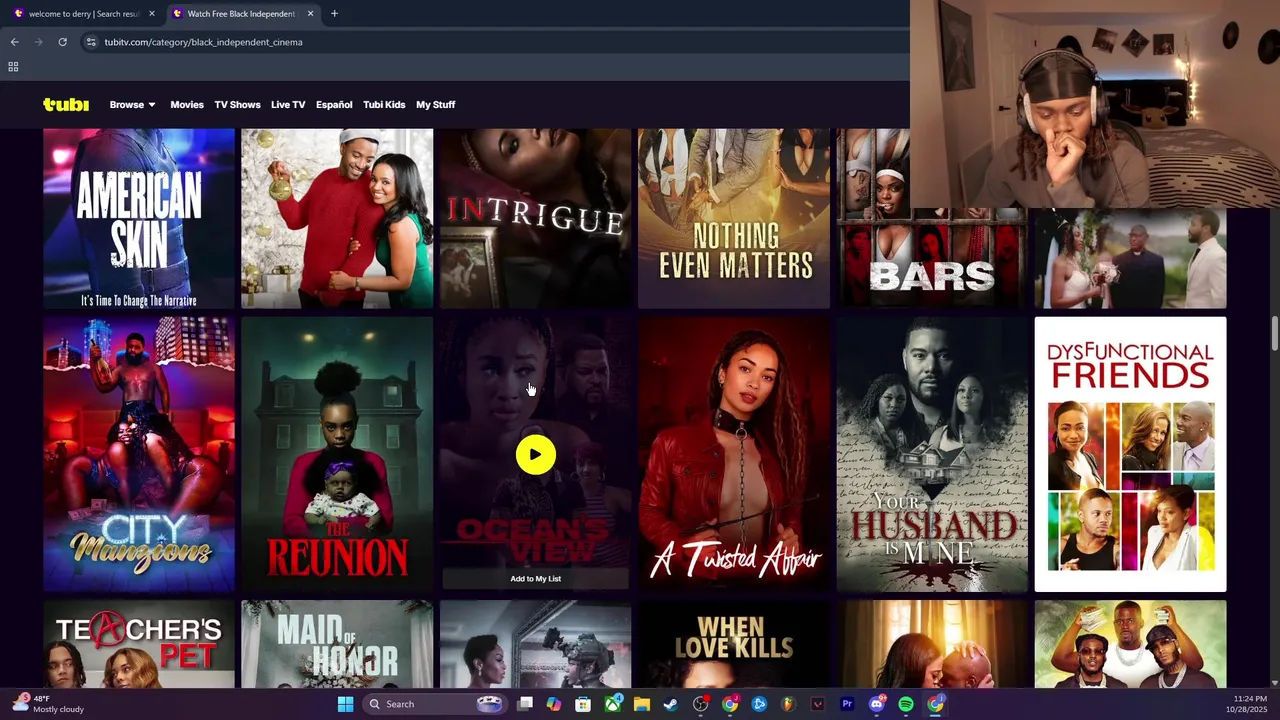The image size is (1280, 720).
Task: Launch Copilot from the taskbar
Action: coord(554,704)
